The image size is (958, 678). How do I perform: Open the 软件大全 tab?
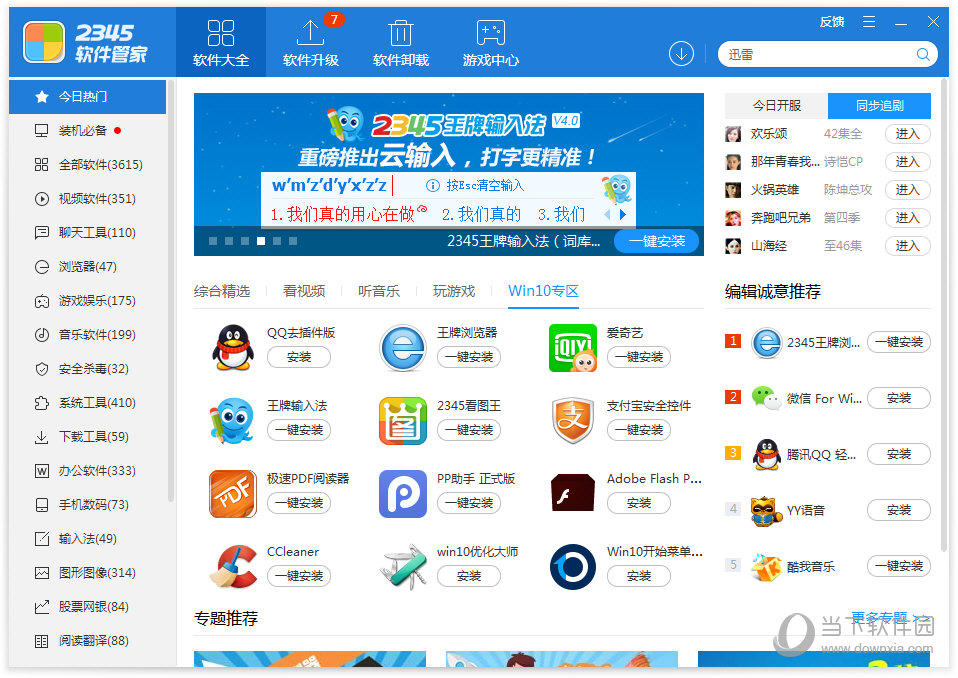tap(221, 42)
